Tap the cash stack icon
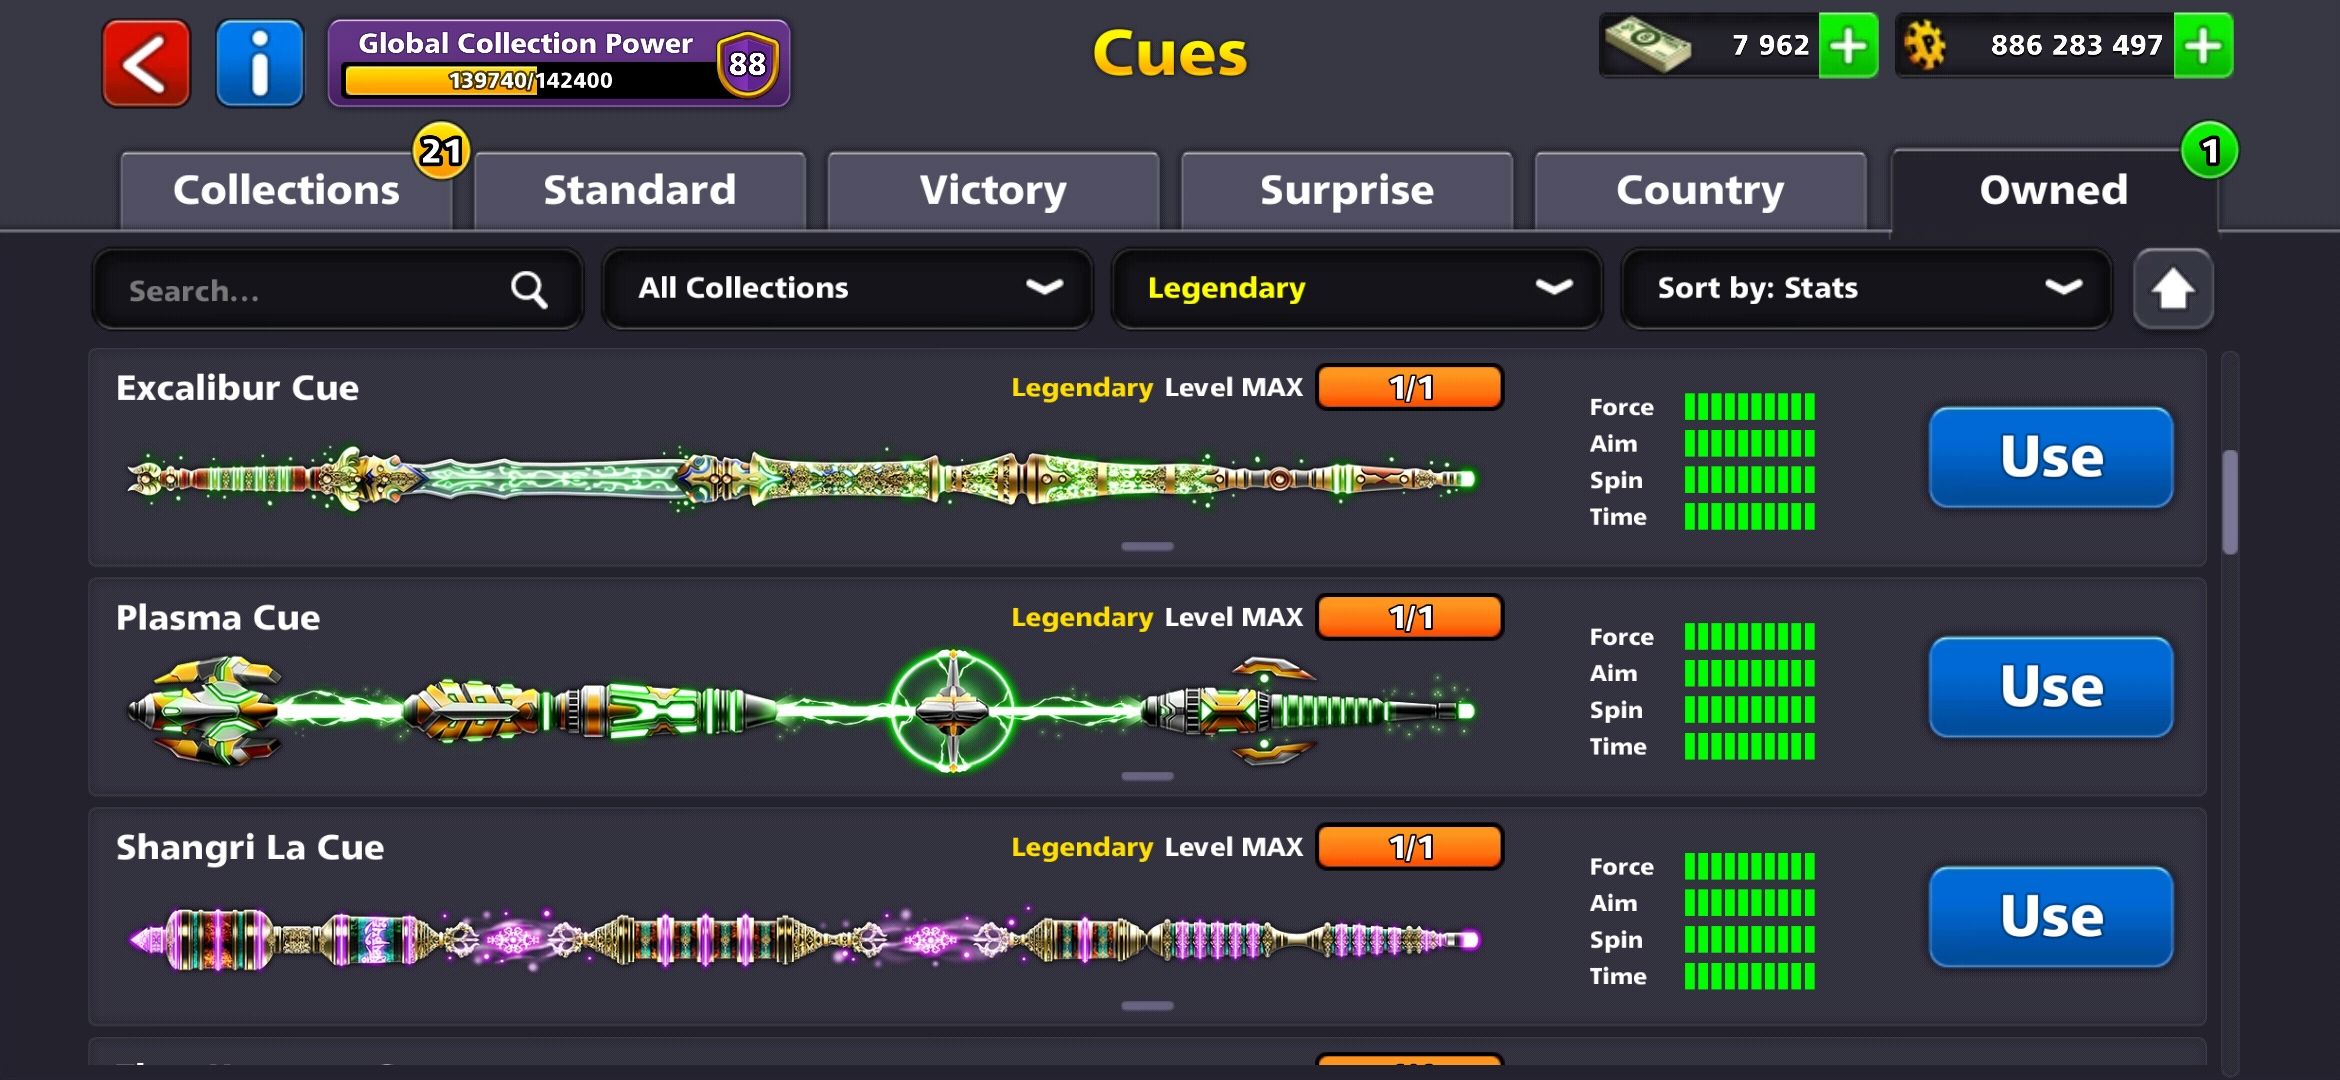Viewport: 2340px width, 1080px height. pyautogui.click(x=1647, y=46)
